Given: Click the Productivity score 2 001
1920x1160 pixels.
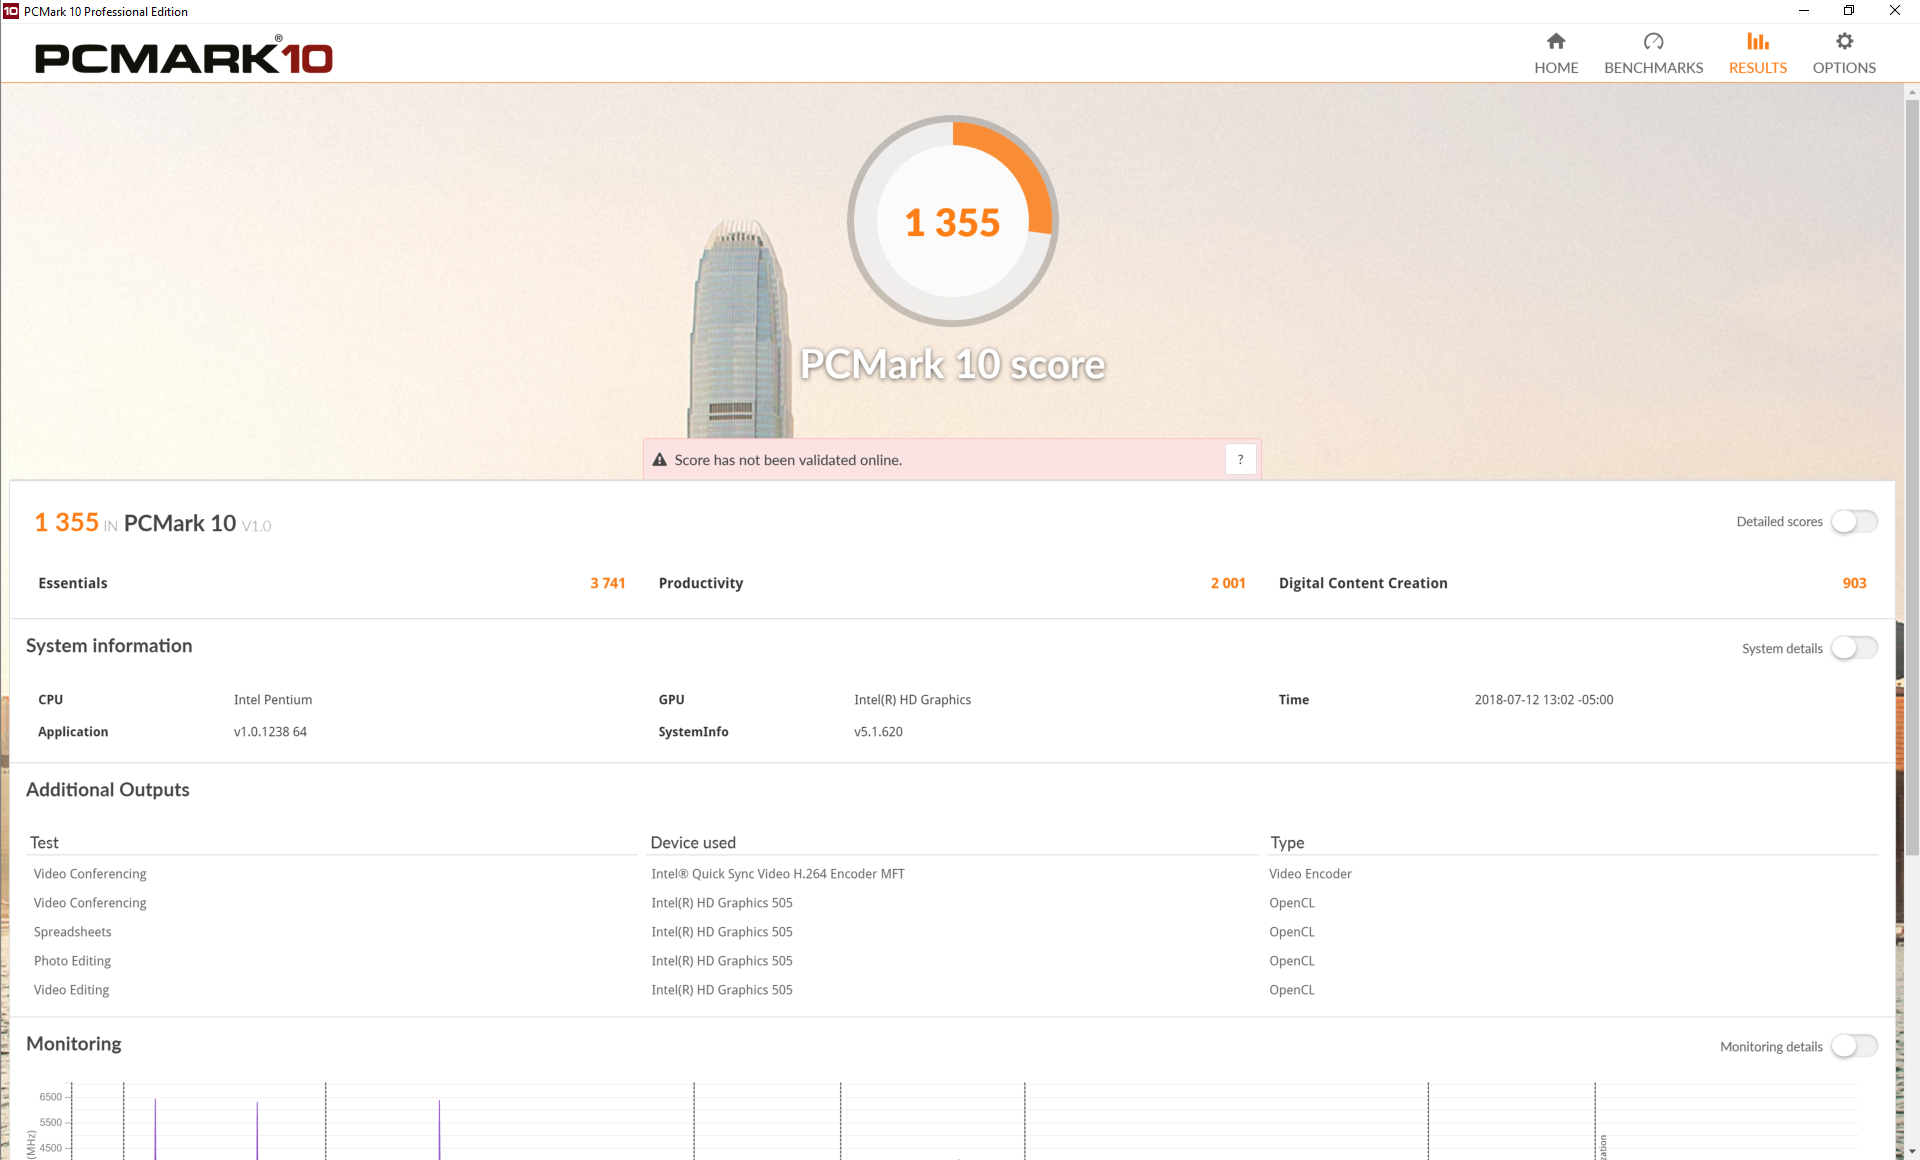Looking at the screenshot, I should [x=1228, y=583].
